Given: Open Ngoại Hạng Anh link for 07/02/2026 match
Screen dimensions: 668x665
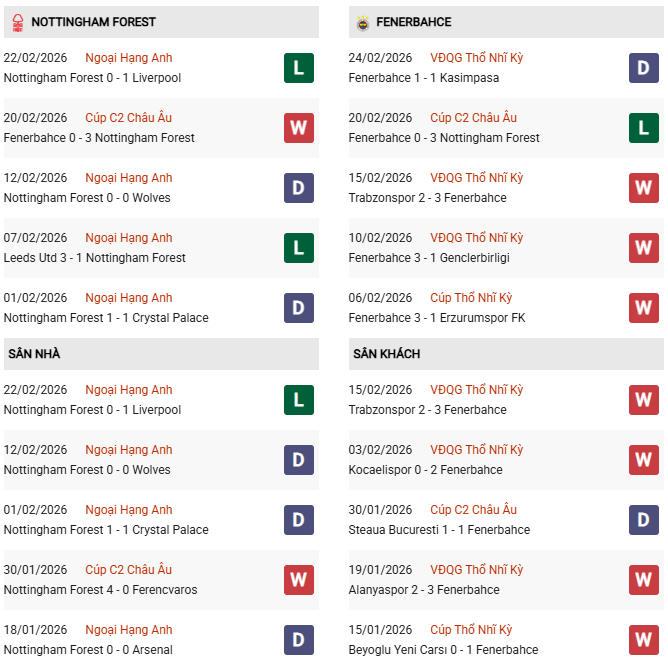Looking at the screenshot, I should point(128,238).
